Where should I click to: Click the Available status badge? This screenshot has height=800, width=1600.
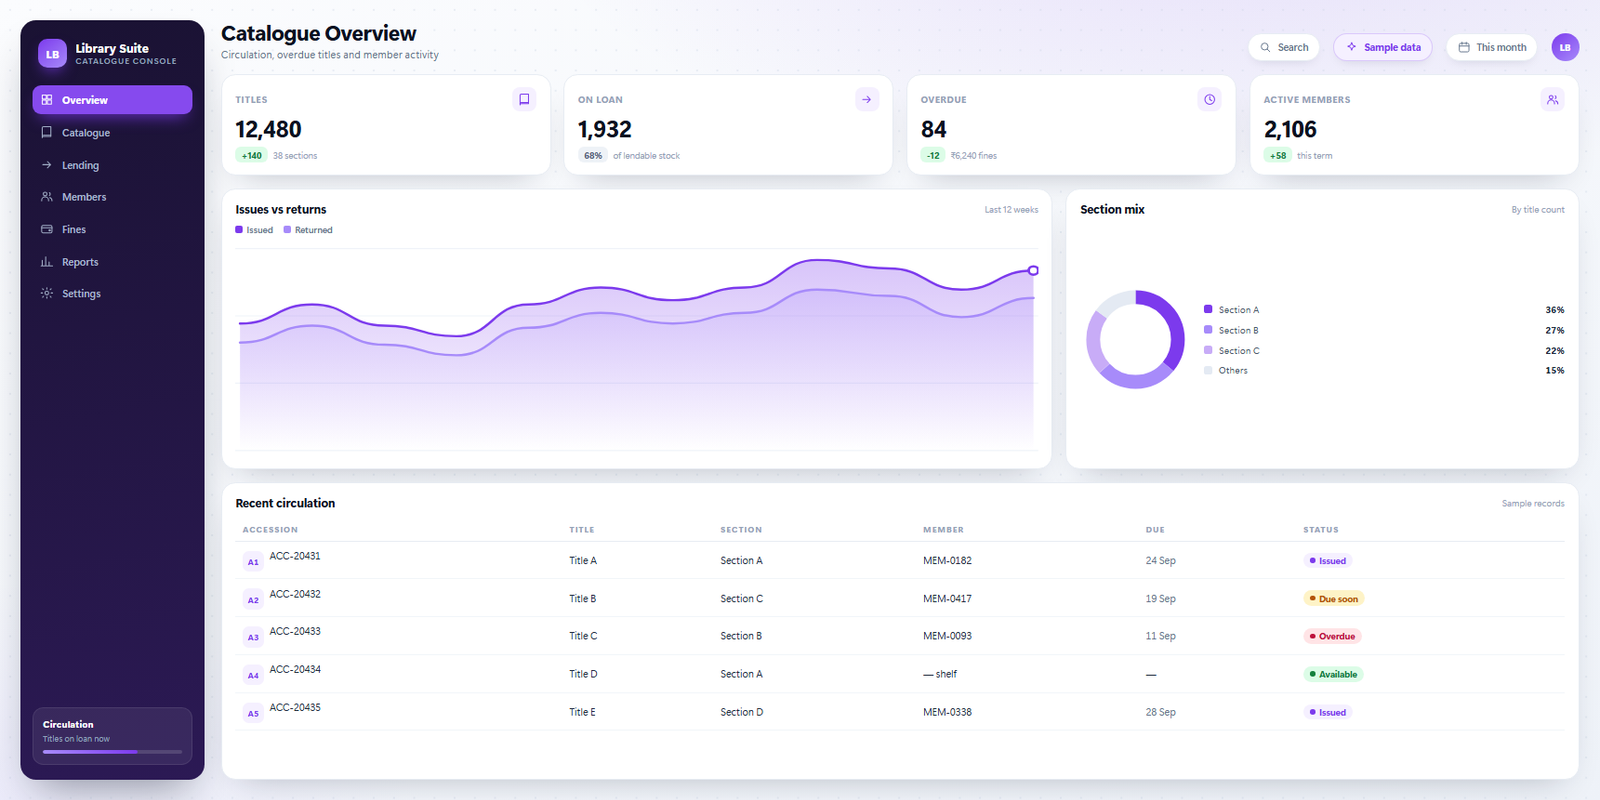pos(1333,674)
